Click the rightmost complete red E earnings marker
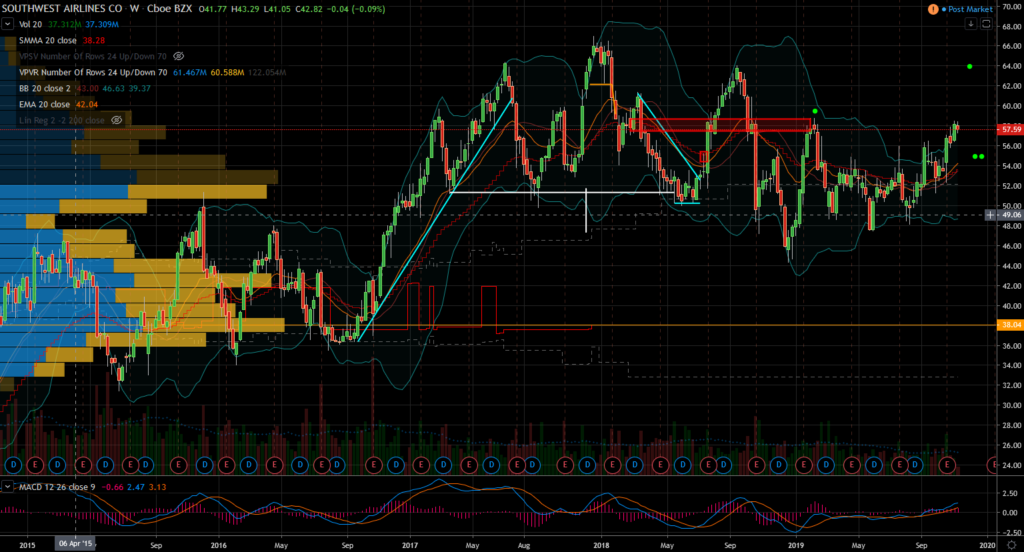 pyautogui.click(x=947, y=464)
